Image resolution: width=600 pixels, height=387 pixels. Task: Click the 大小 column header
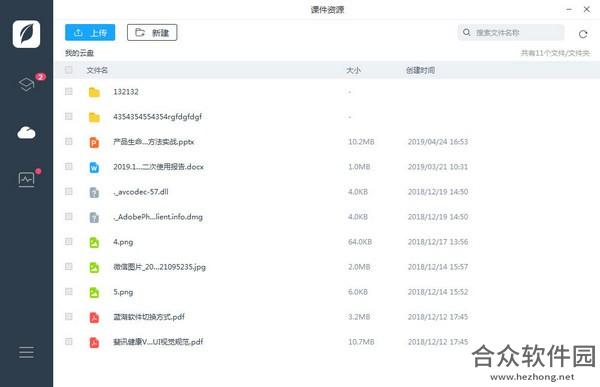click(x=354, y=70)
